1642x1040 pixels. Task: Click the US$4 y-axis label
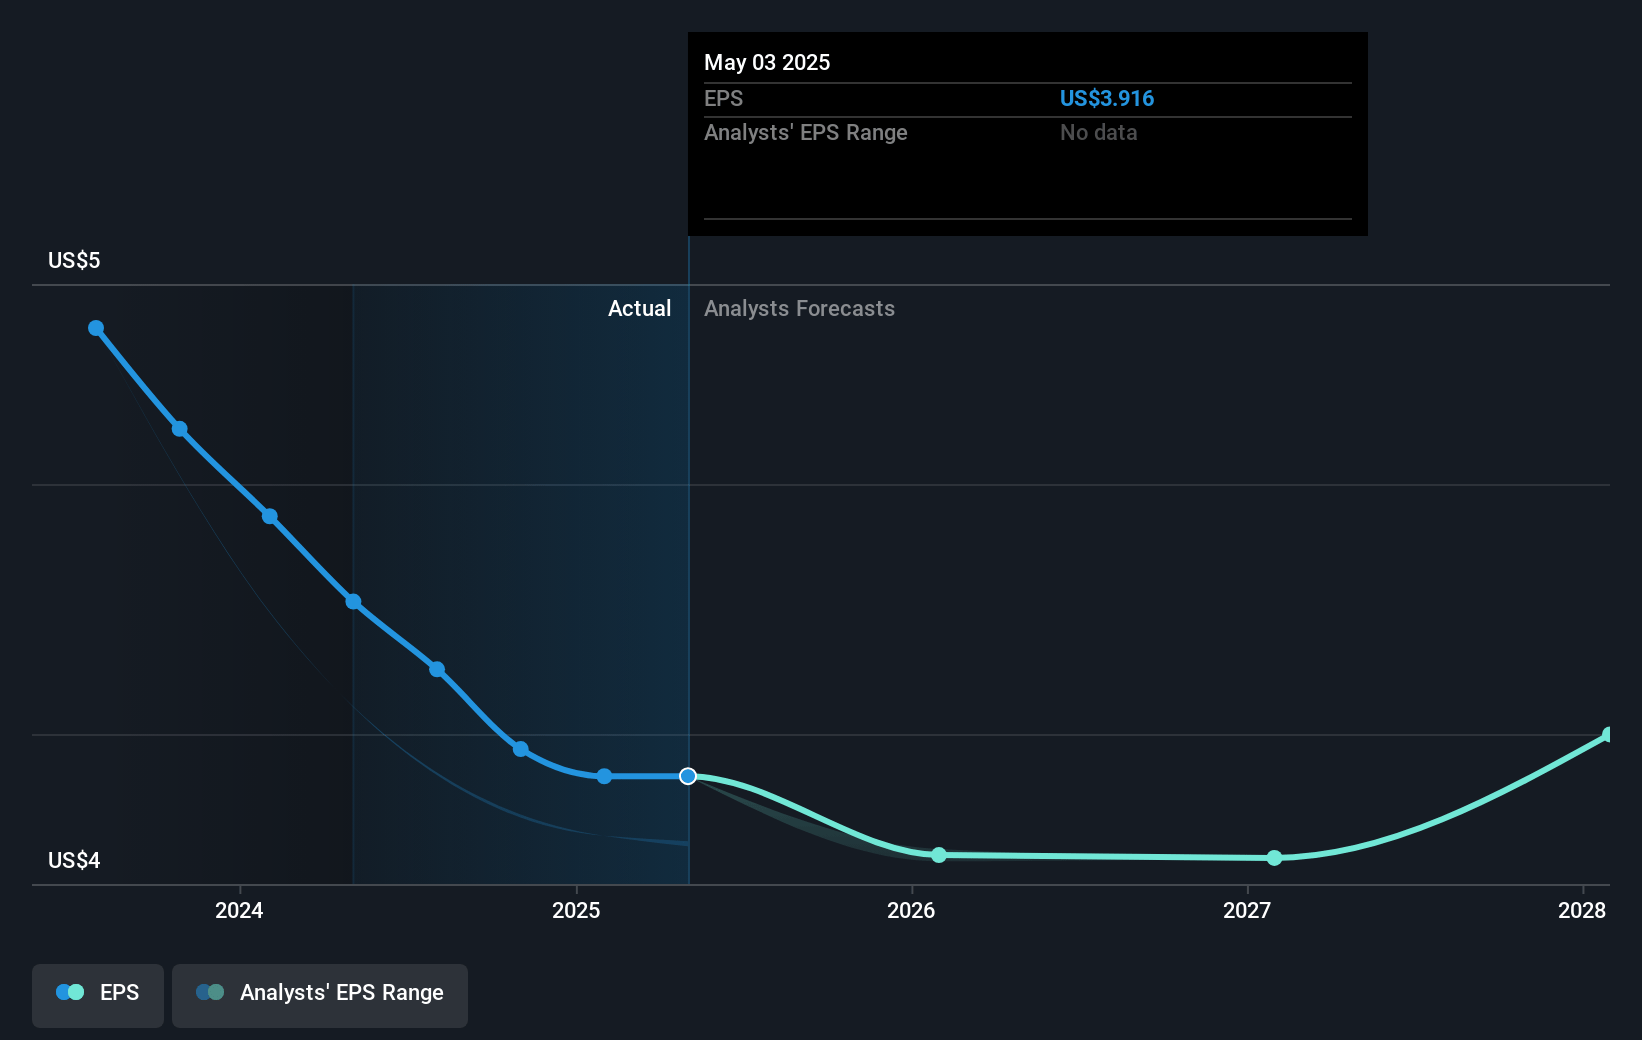point(74,860)
